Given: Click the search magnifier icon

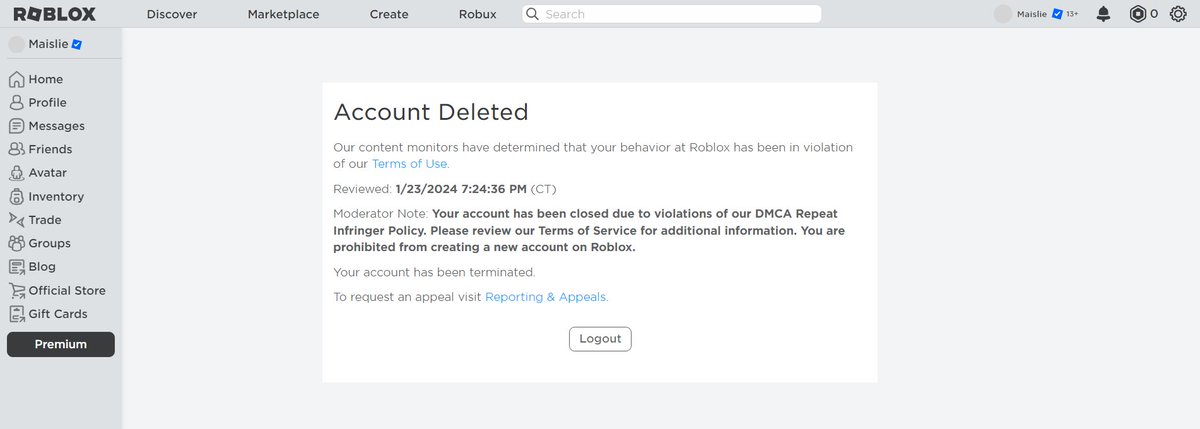Looking at the screenshot, I should [533, 14].
